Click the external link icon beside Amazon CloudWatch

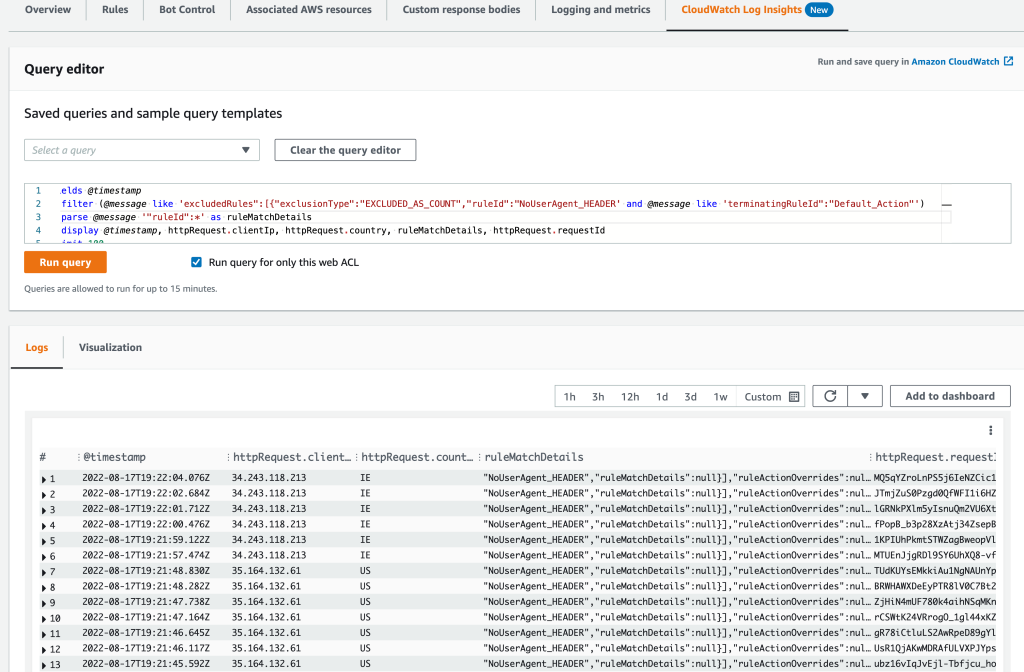[x=1009, y=61]
